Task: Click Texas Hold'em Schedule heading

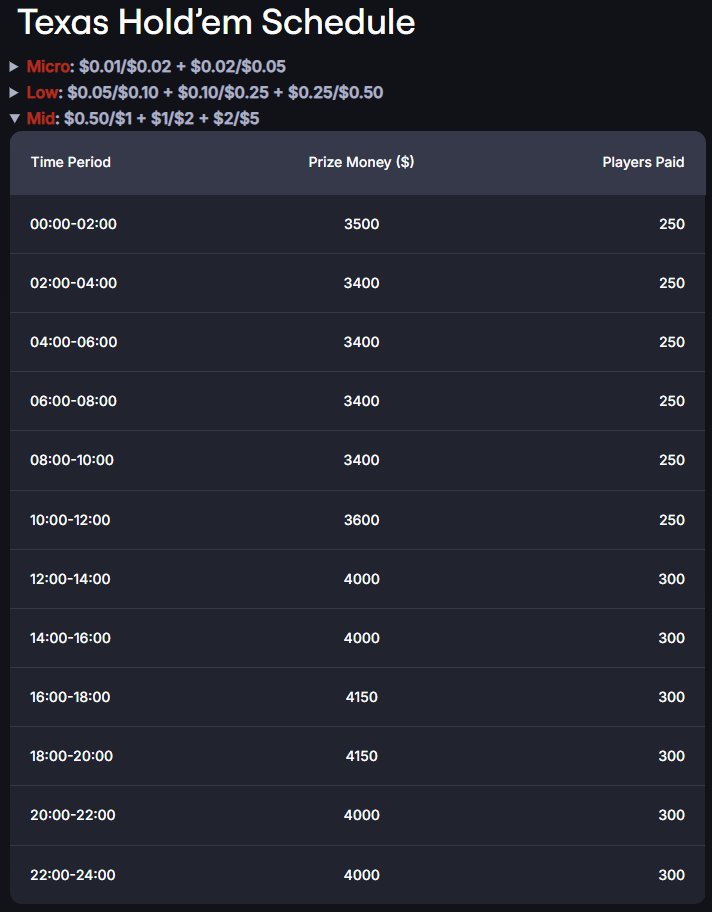Action: [x=216, y=22]
